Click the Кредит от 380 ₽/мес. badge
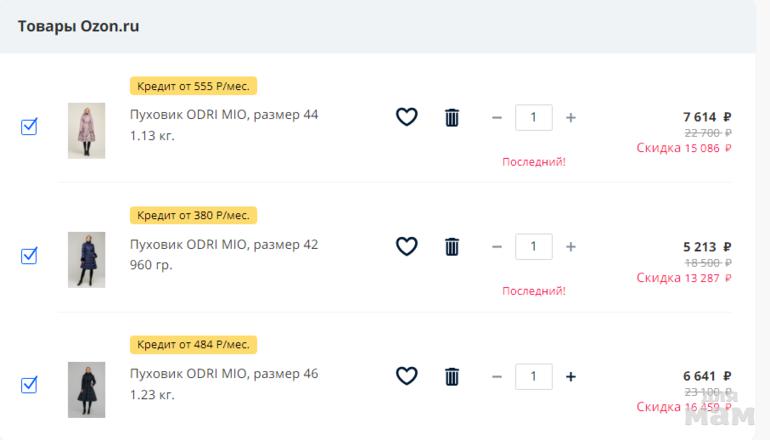The image size is (770, 440). pyautogui.click(x=193, y=215)
